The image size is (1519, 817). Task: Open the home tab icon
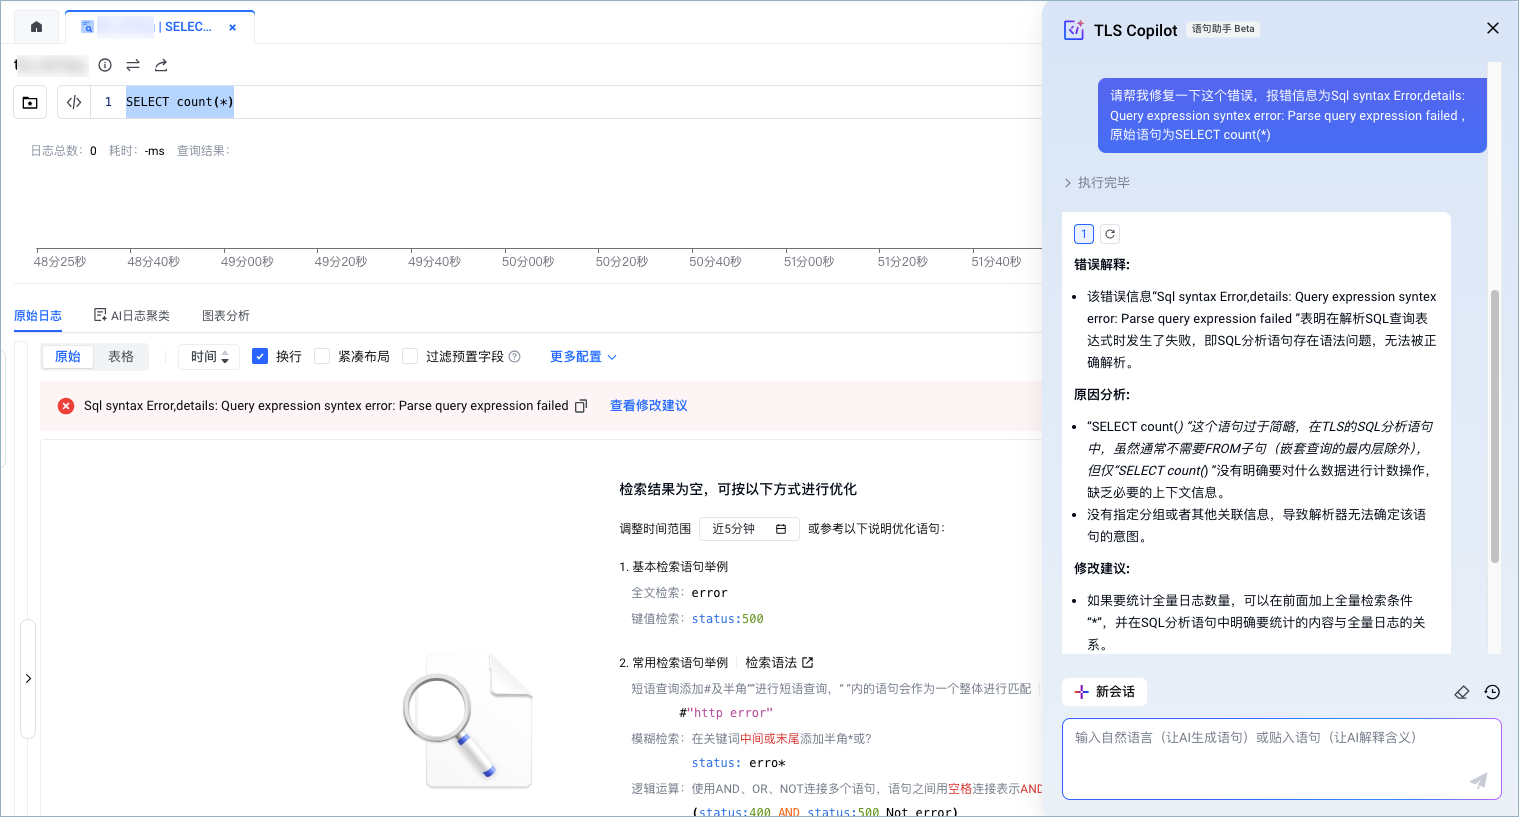[37, 27]
